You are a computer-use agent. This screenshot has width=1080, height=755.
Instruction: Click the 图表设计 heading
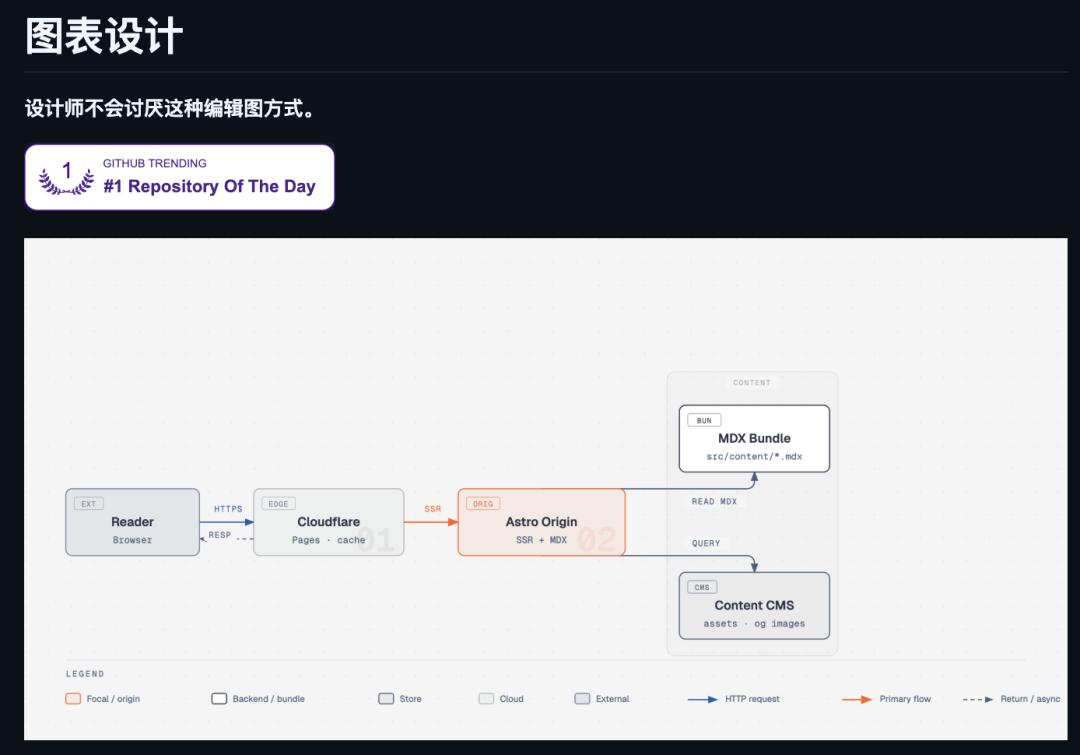click(104, 36)
